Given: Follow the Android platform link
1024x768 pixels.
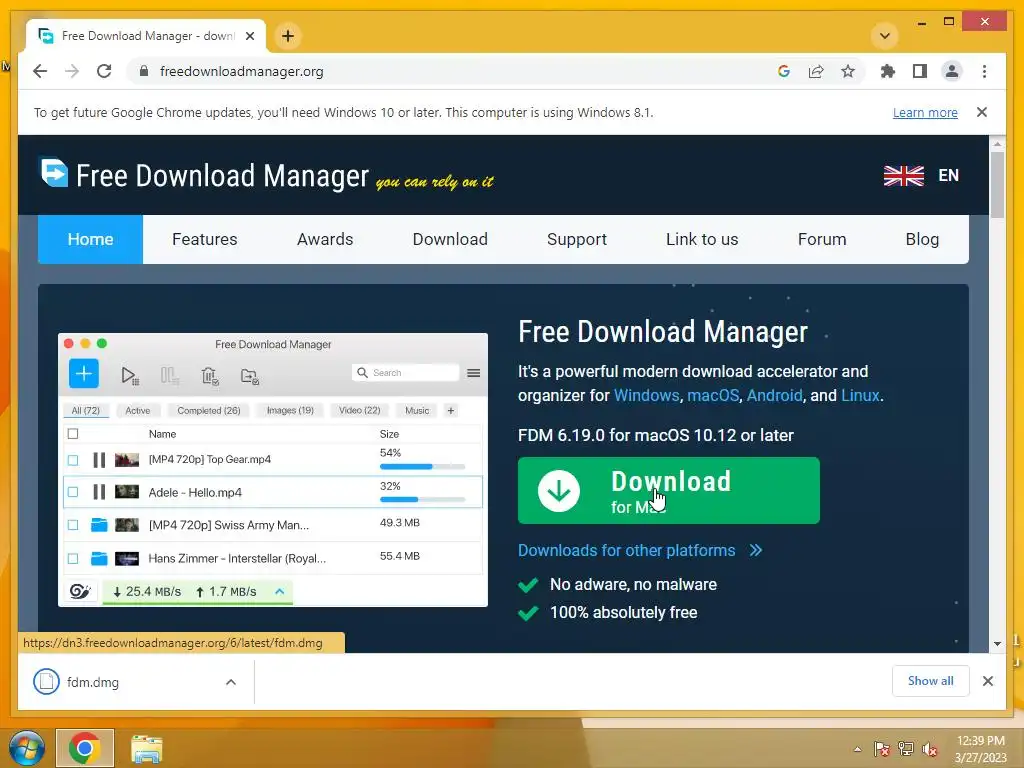Looking at the screenshot, I should 775,396.
